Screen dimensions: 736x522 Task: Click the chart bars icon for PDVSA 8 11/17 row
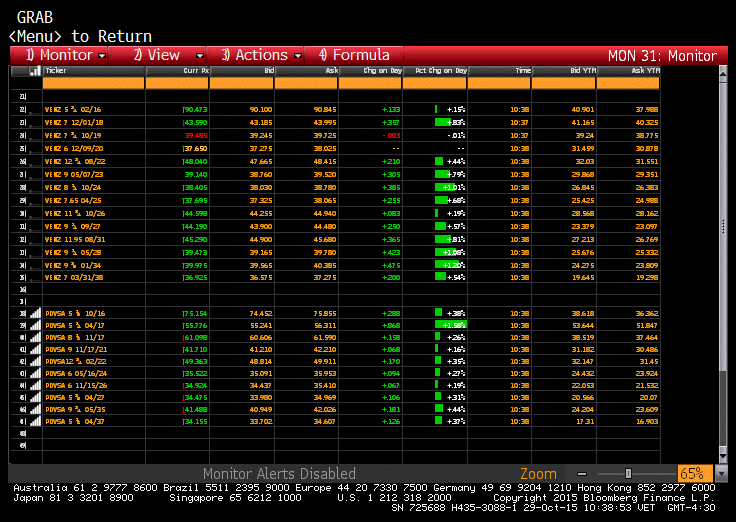click(x=35, y=337)
